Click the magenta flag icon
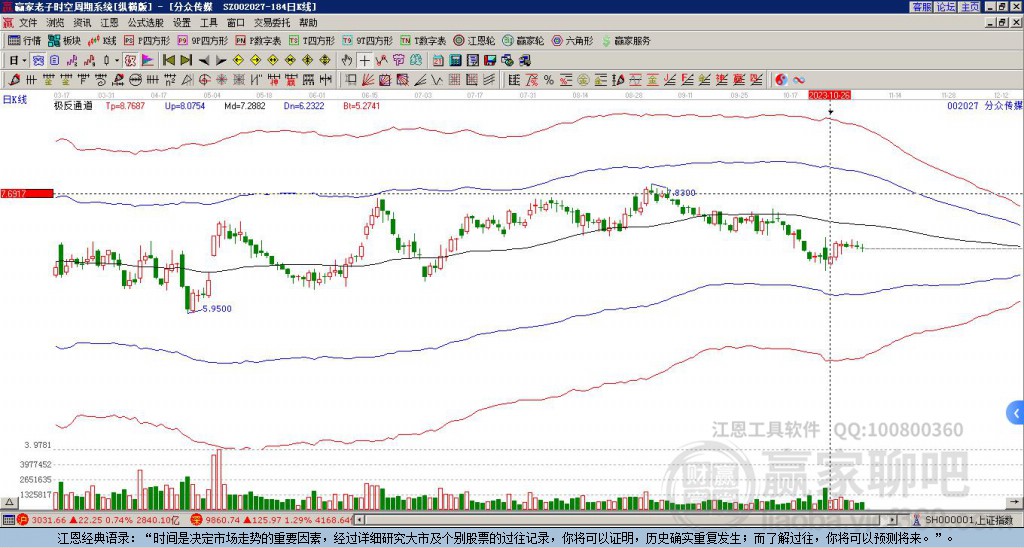The width and height of the screenshot is (1024, 548). [148, 61]
